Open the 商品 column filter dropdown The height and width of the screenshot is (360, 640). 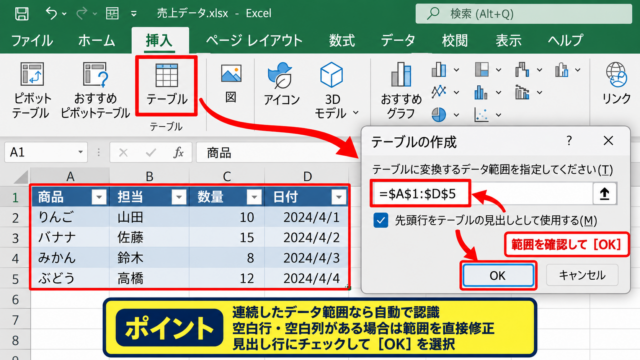(99, 197)
